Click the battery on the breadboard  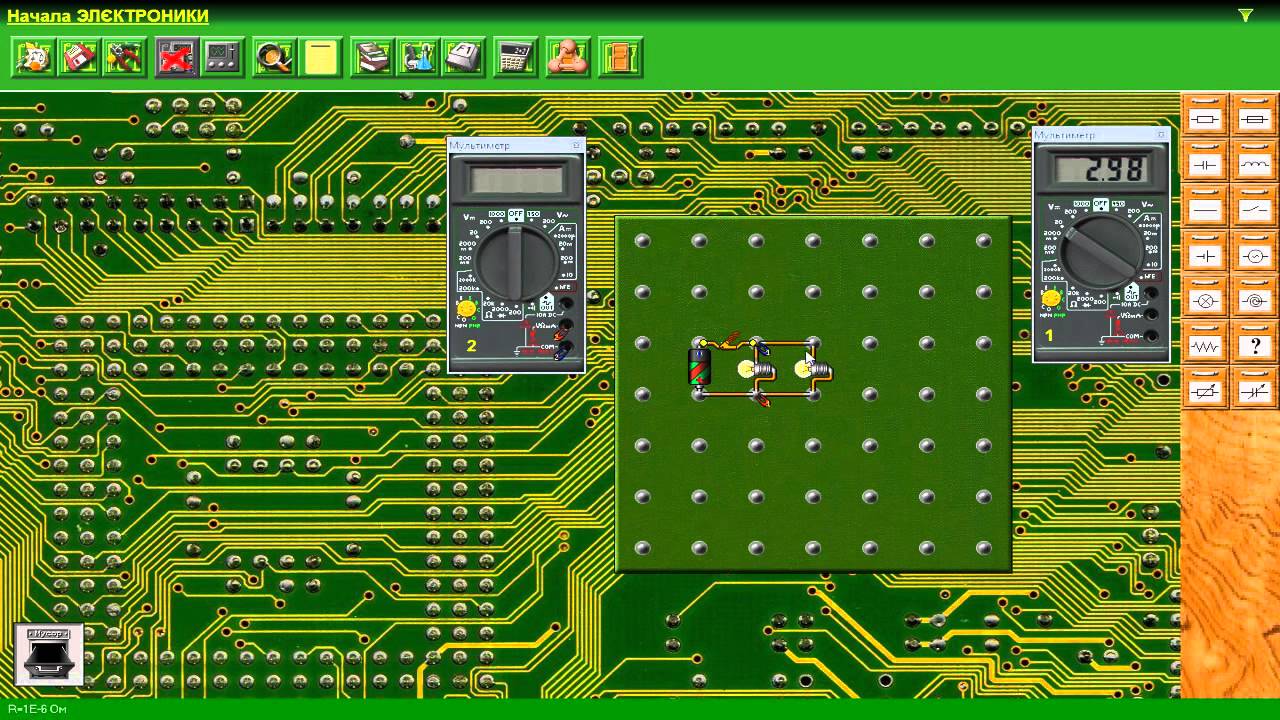pos(700,367)
